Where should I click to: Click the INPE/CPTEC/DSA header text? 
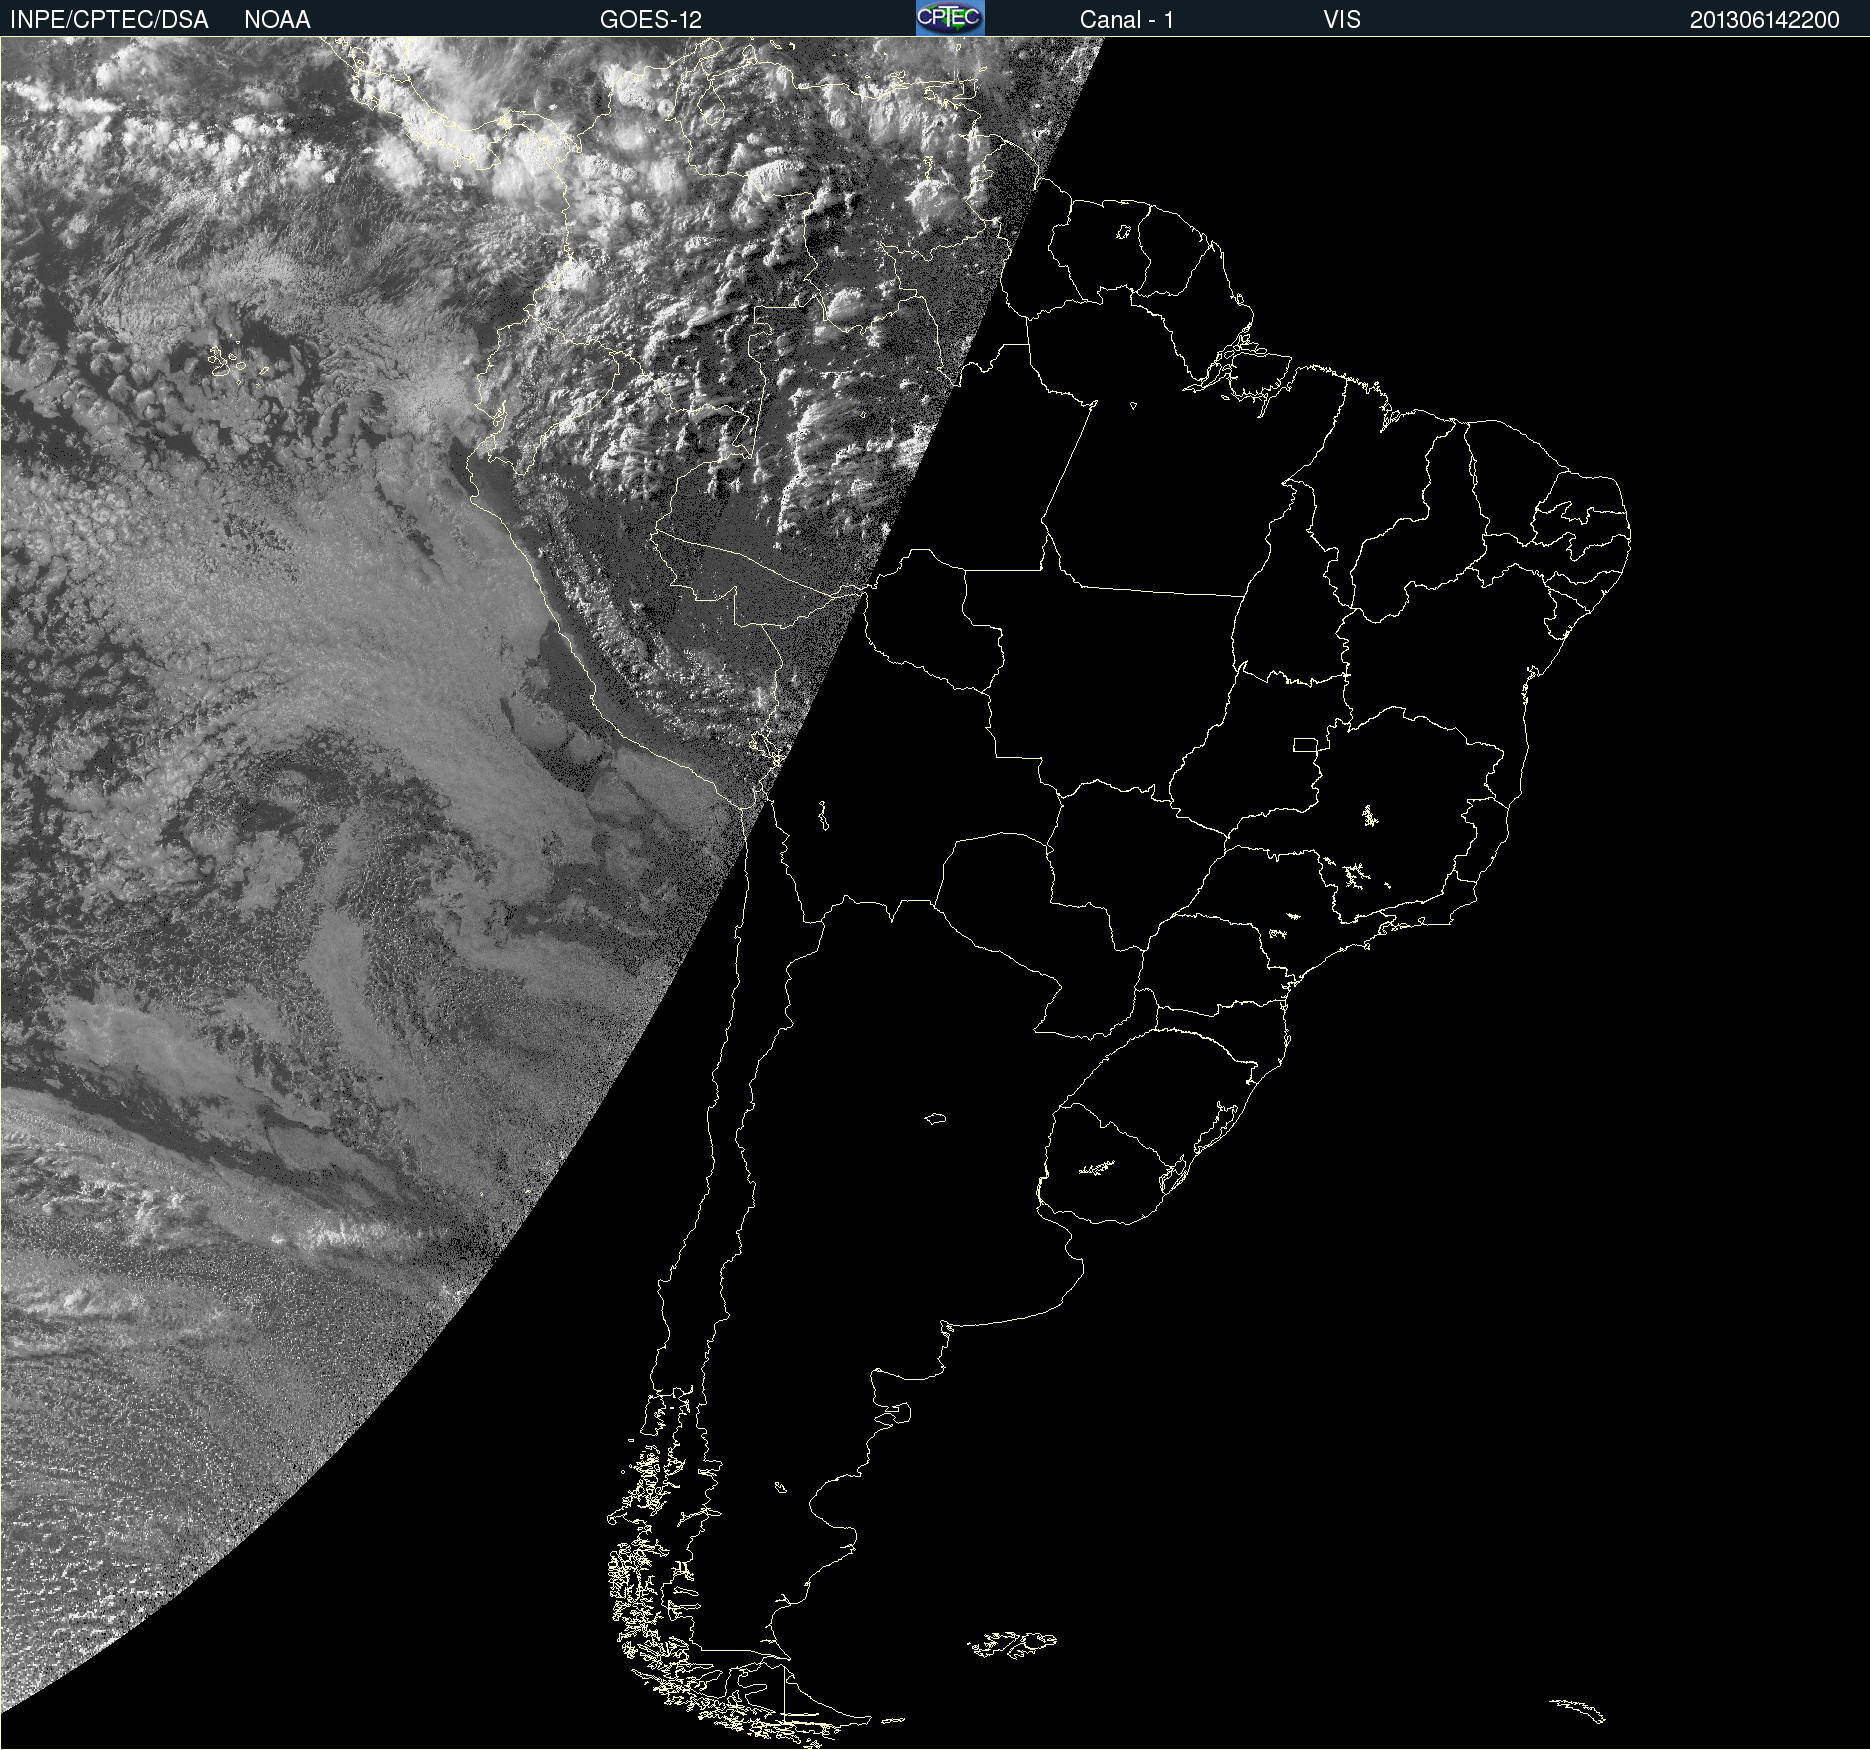(109, 20)
